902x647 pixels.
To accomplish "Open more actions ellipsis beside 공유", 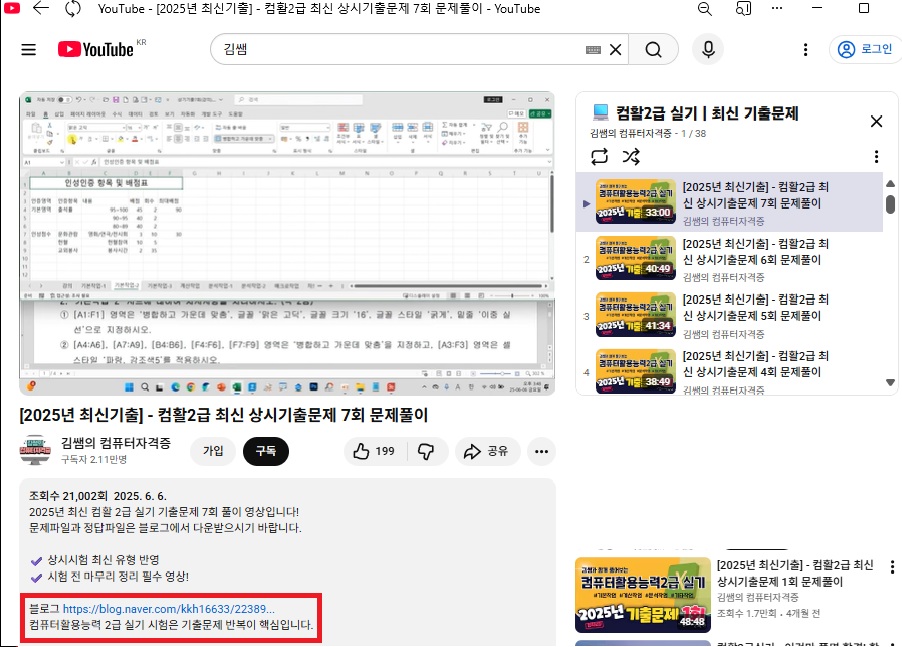I will [x=541, y=451].
